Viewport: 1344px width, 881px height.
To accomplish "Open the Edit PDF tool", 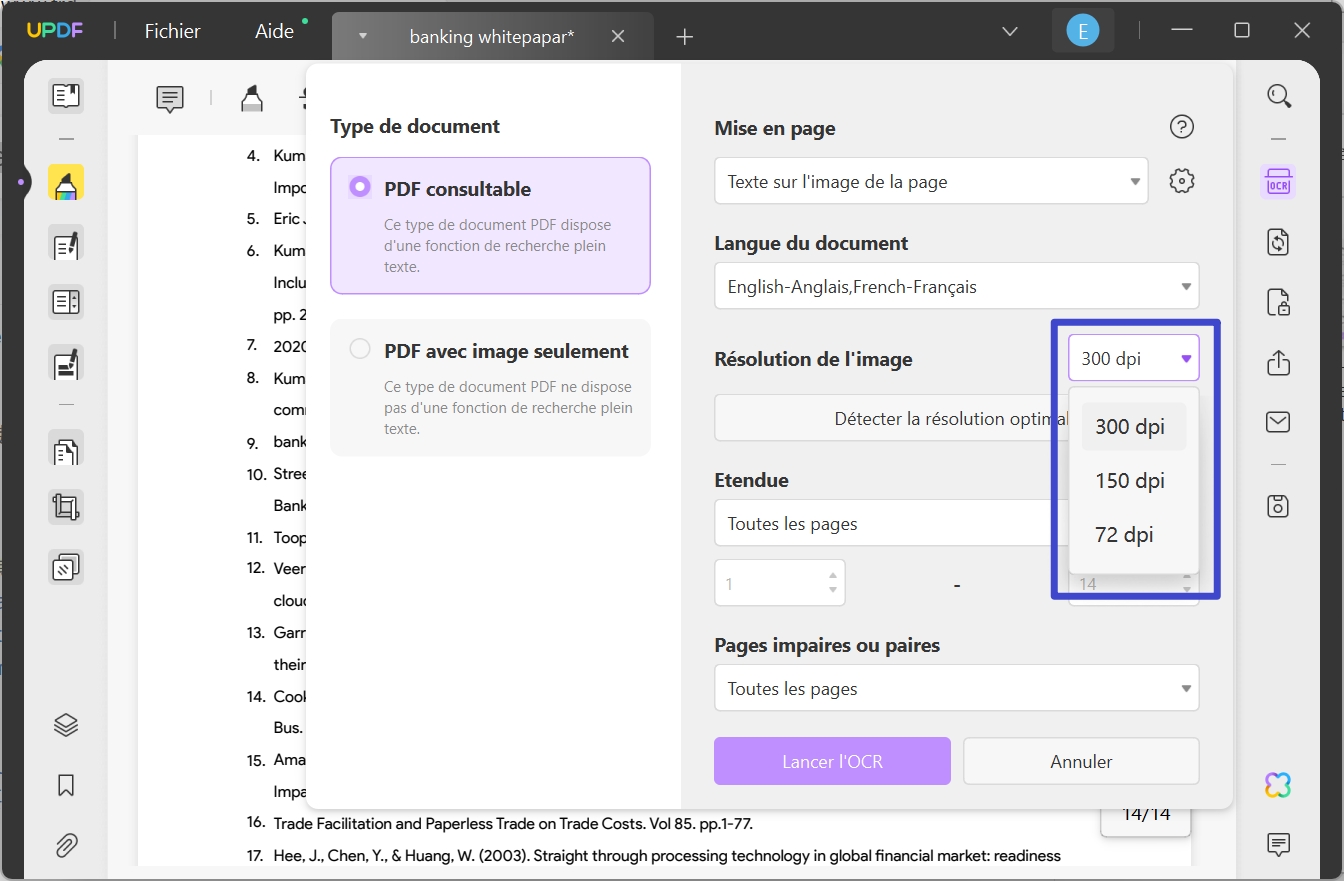I will 66,244.
